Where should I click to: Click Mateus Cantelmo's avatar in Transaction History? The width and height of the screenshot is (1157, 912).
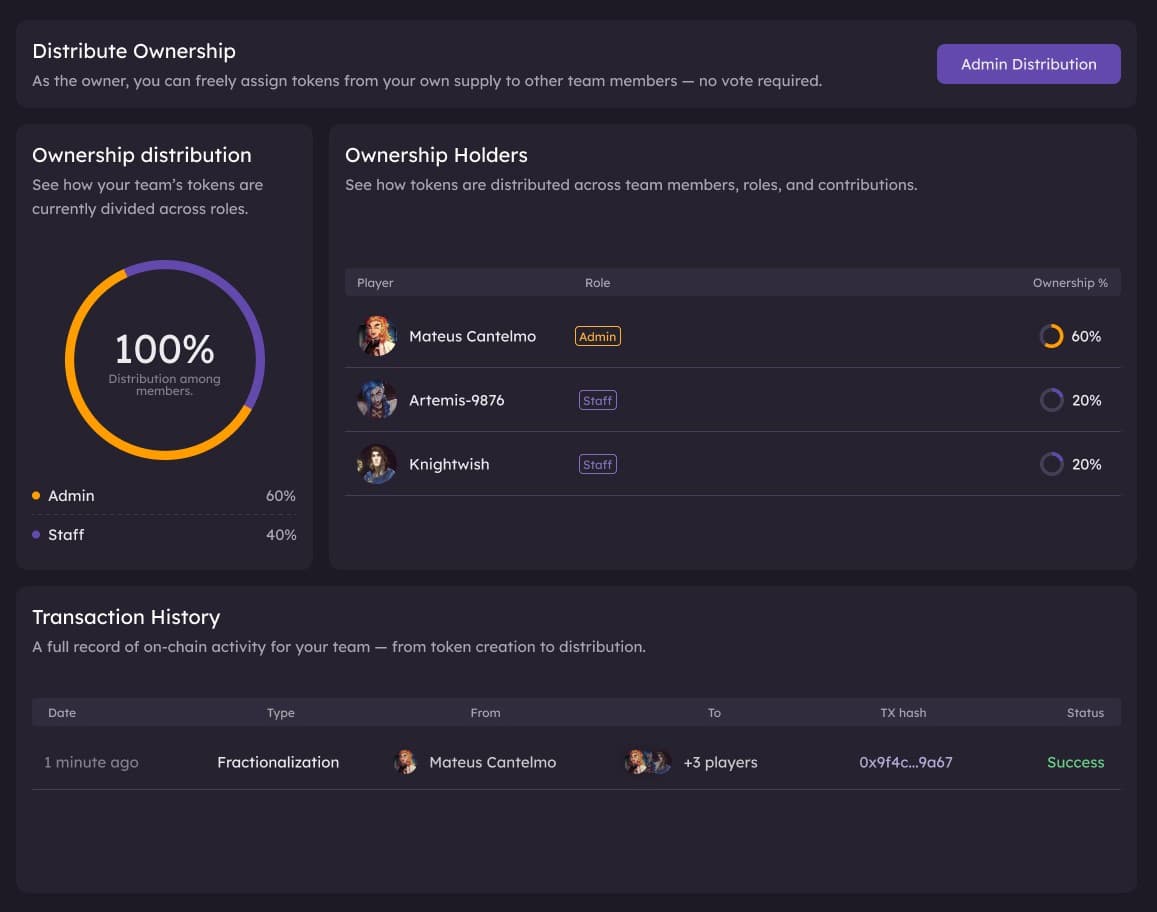coord(404,762)
